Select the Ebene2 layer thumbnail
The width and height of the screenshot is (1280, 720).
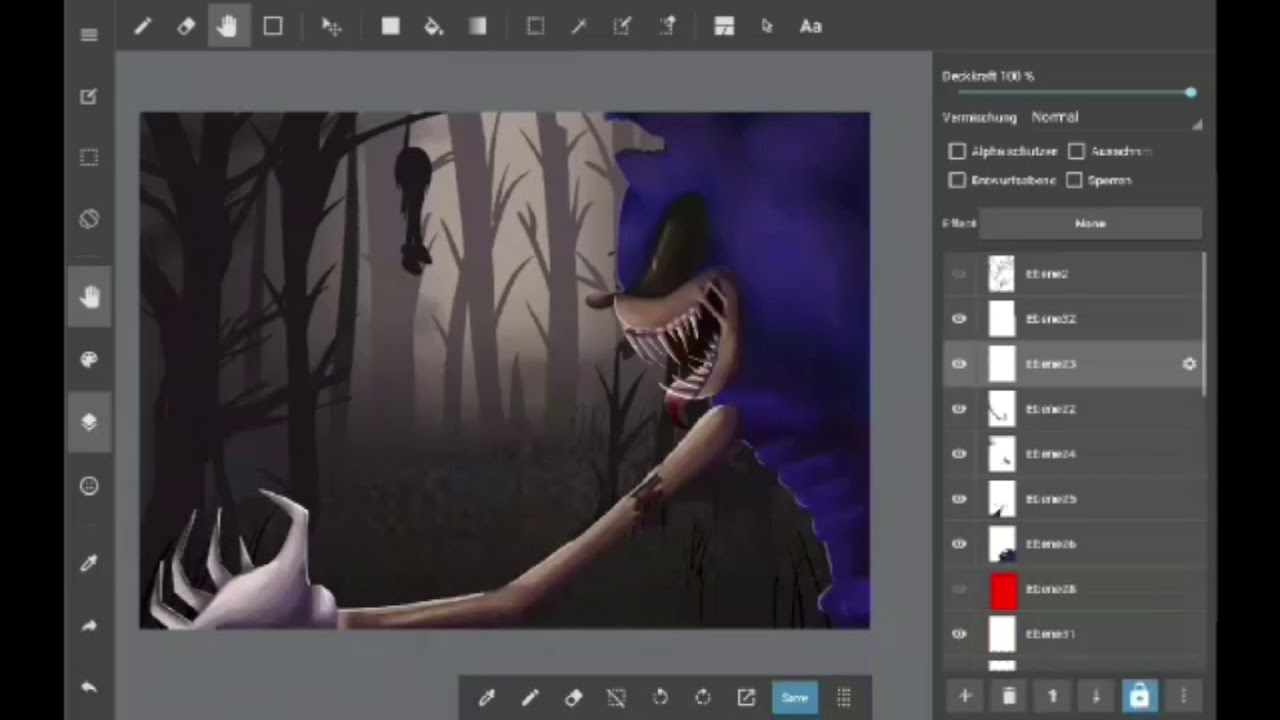point(1002,274)
